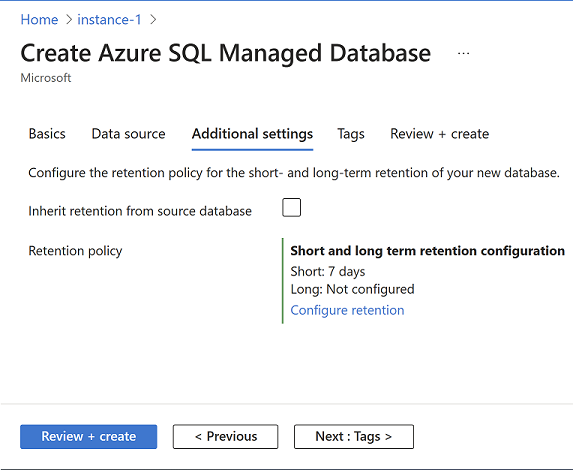Click the Configure retention link
The width and height of the screenshot is (573, 470).
click(x=347, y=310)
